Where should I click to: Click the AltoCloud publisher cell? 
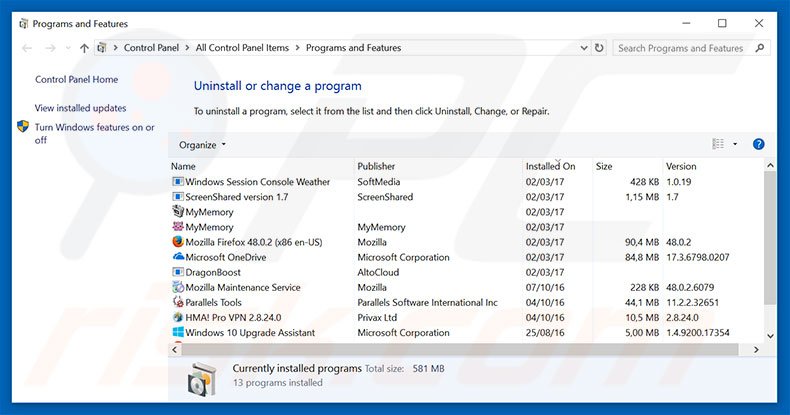pos(378,272)
